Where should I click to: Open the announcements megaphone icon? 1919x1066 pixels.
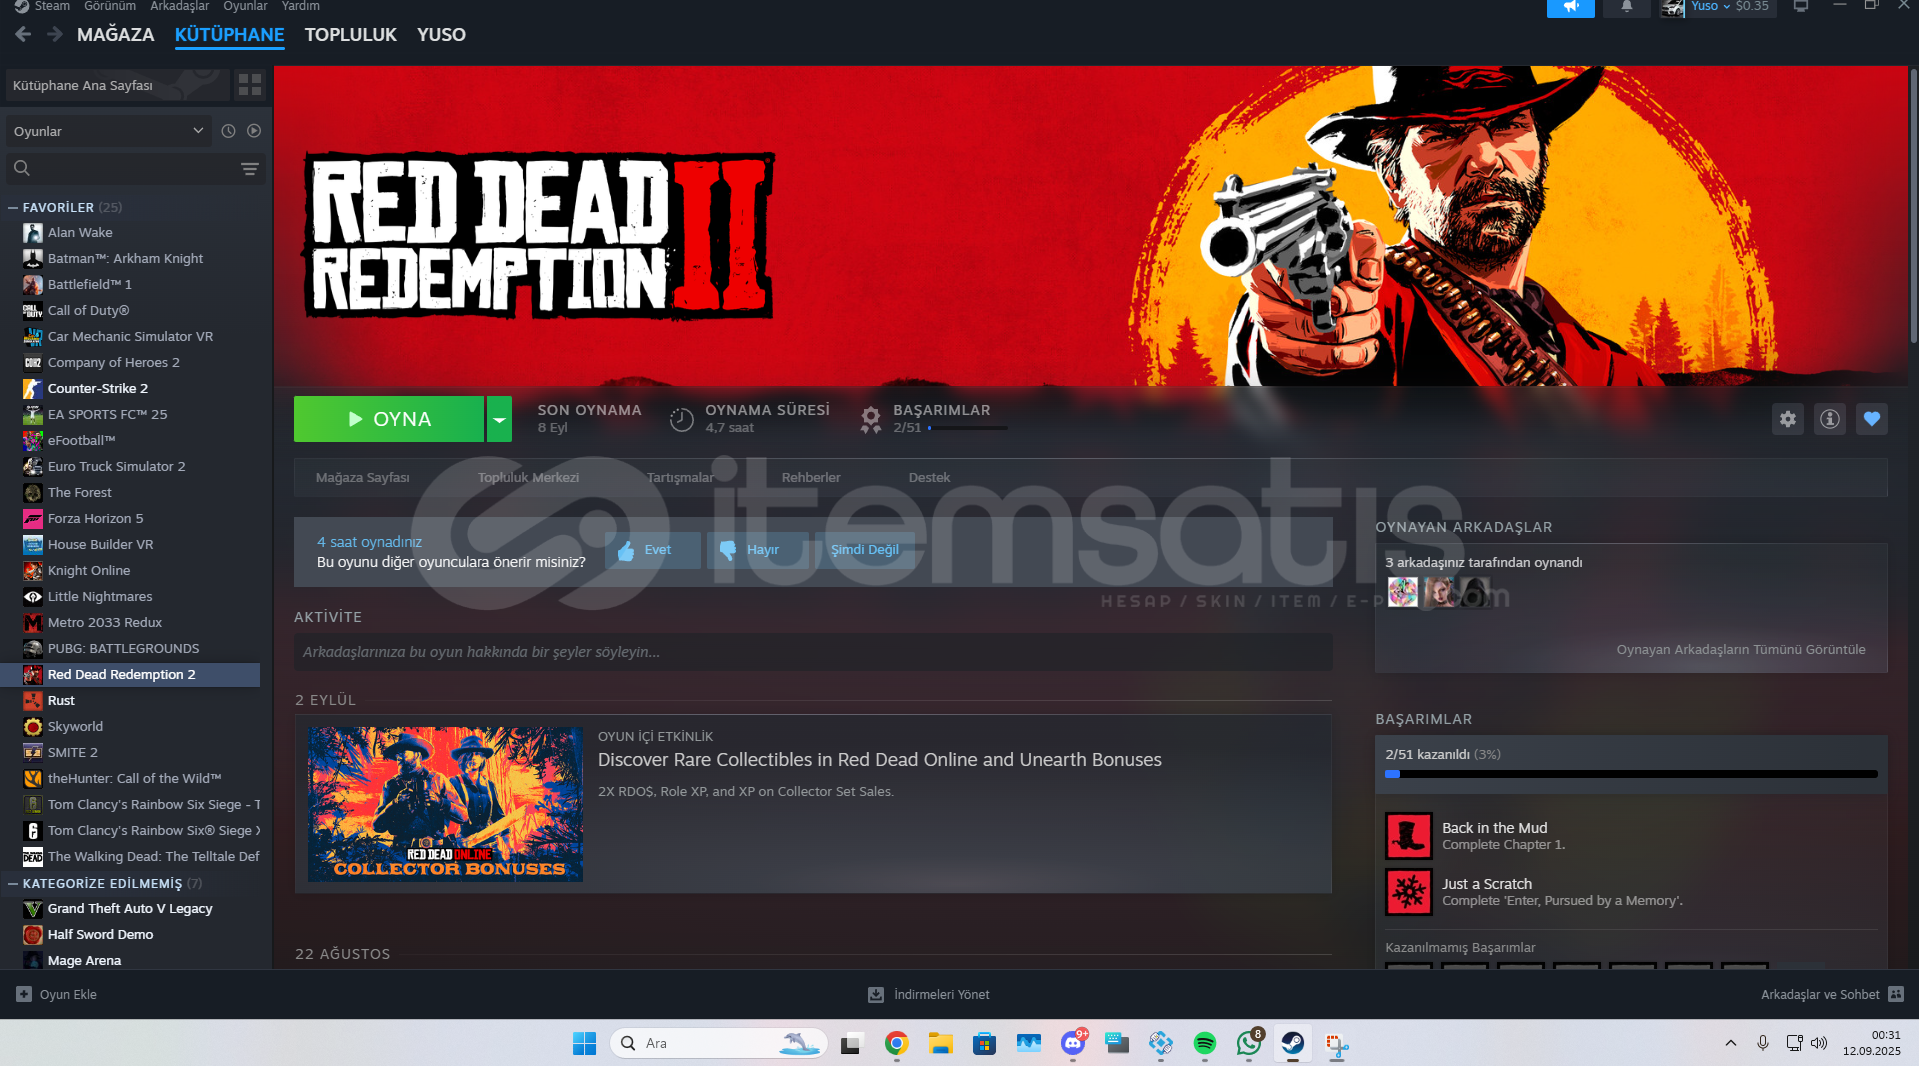point(1571,7)
